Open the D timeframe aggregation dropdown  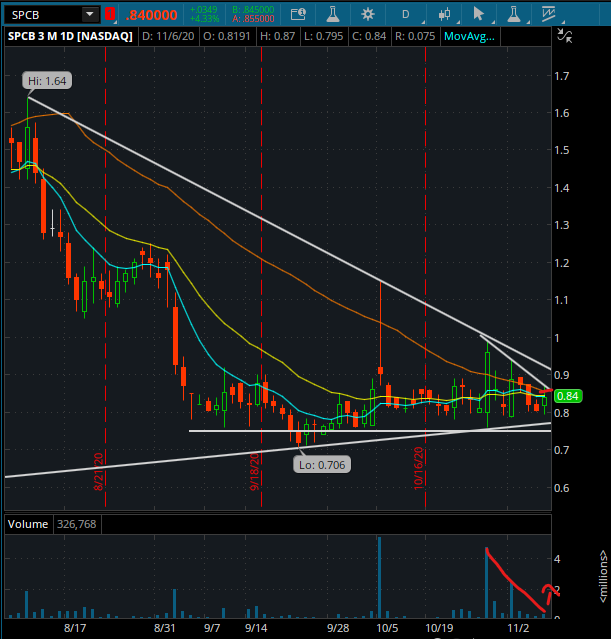pos(406,15)
